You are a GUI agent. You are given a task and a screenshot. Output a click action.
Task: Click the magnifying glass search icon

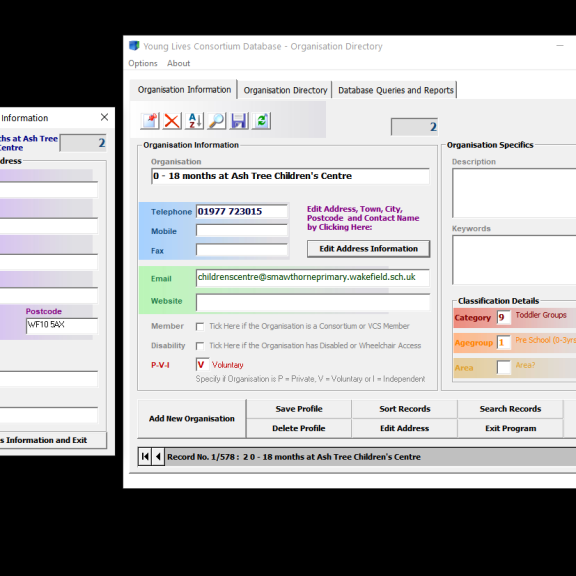[217, 121]
